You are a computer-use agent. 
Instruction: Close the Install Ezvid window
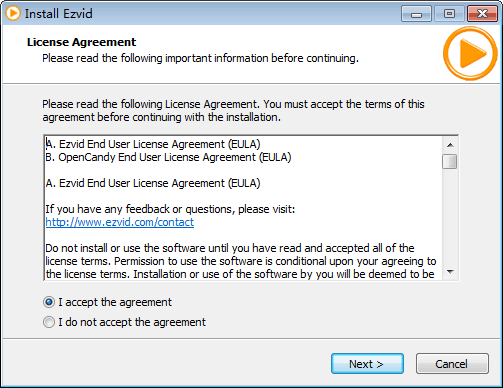(482, 14)
